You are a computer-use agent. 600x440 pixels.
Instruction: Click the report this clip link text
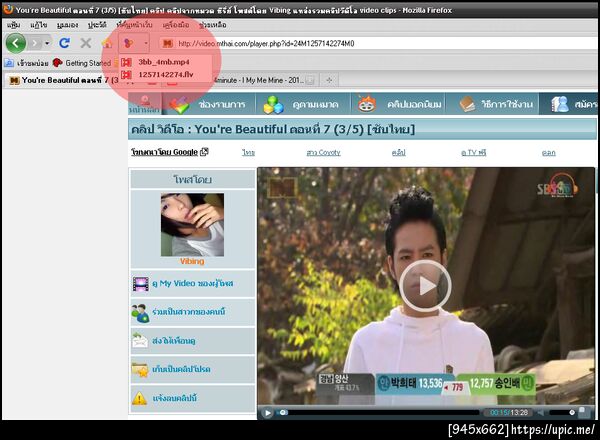(174, 398)
